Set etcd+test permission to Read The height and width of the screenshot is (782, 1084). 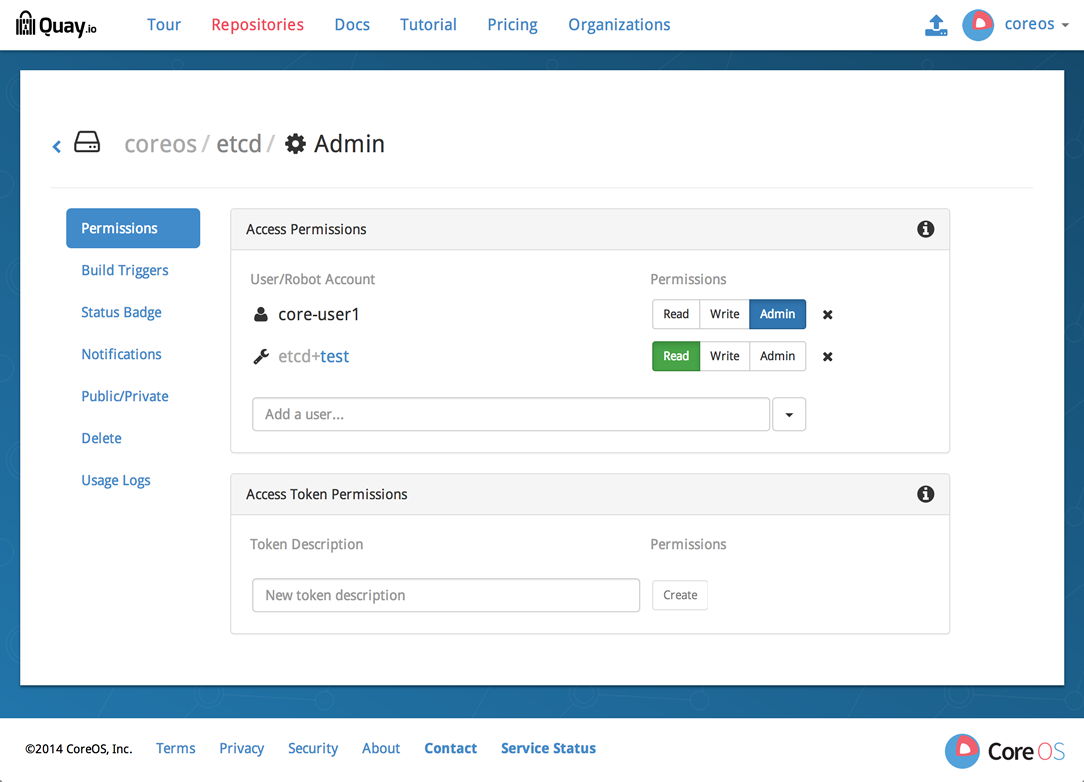(x=676, y=356)
